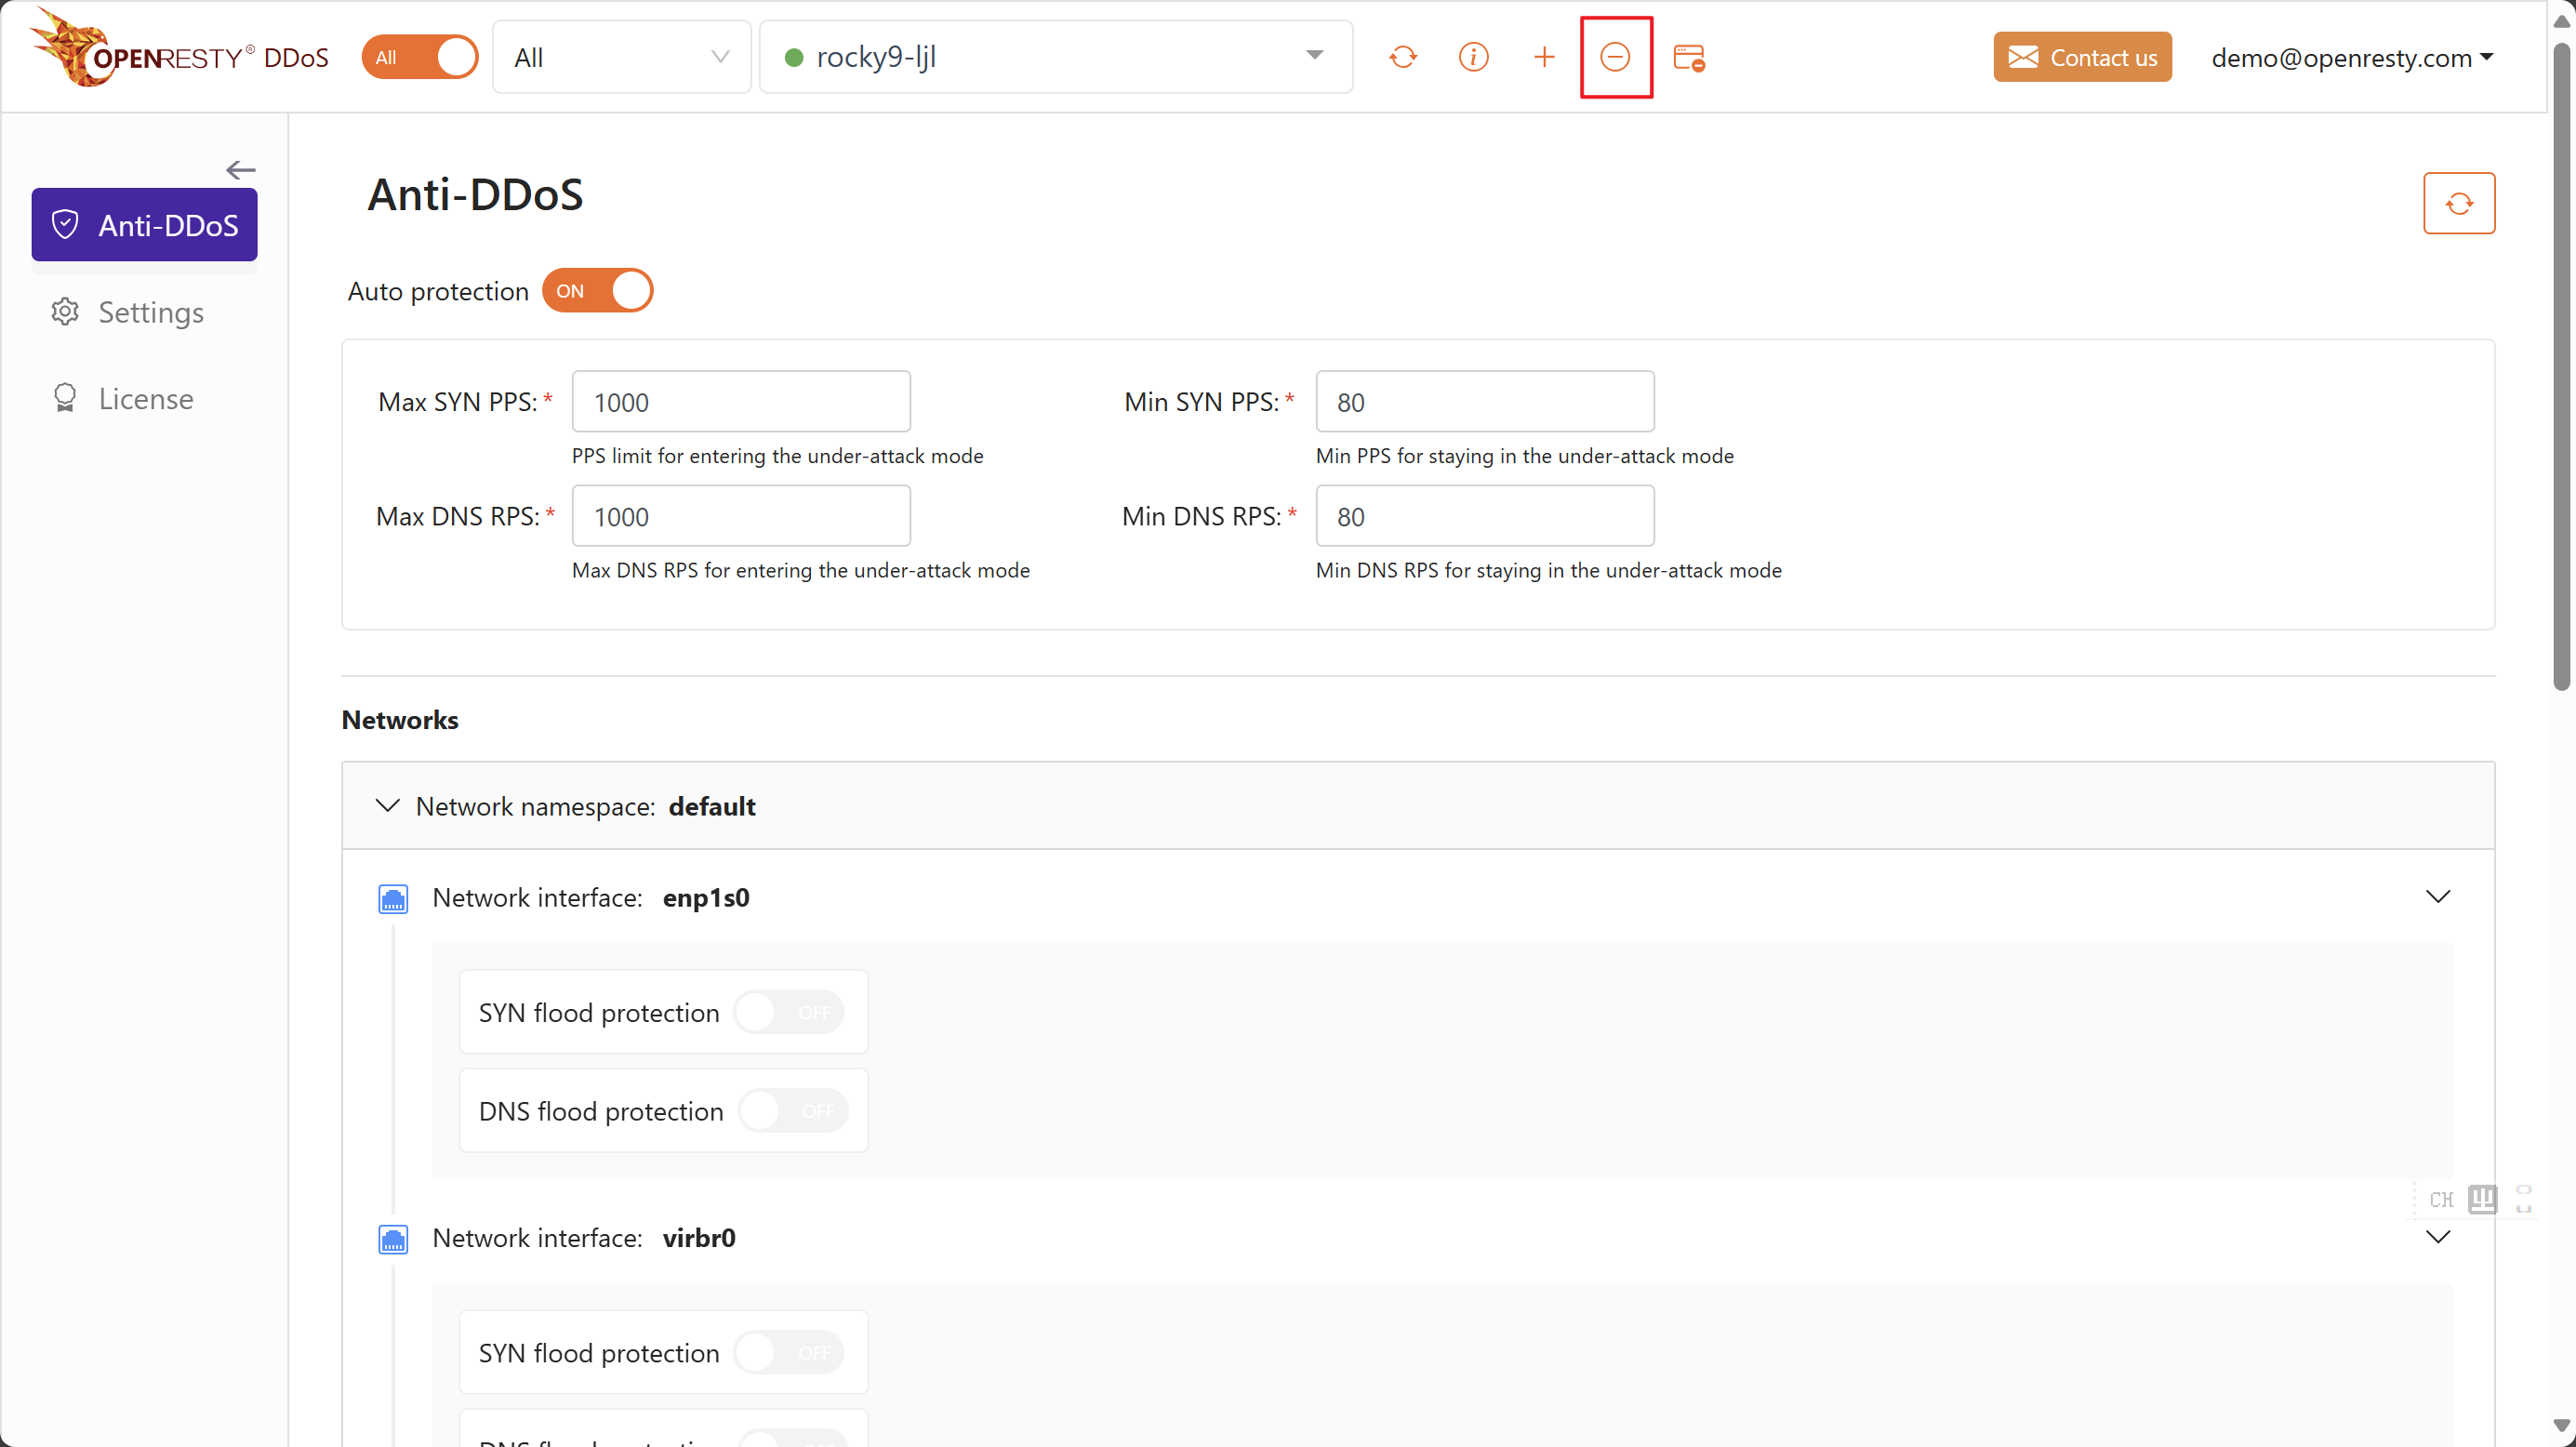Click 'Min DNS RPS for staying' hint text
The image size is (2576, 1447).
(x=1549, y=570)
